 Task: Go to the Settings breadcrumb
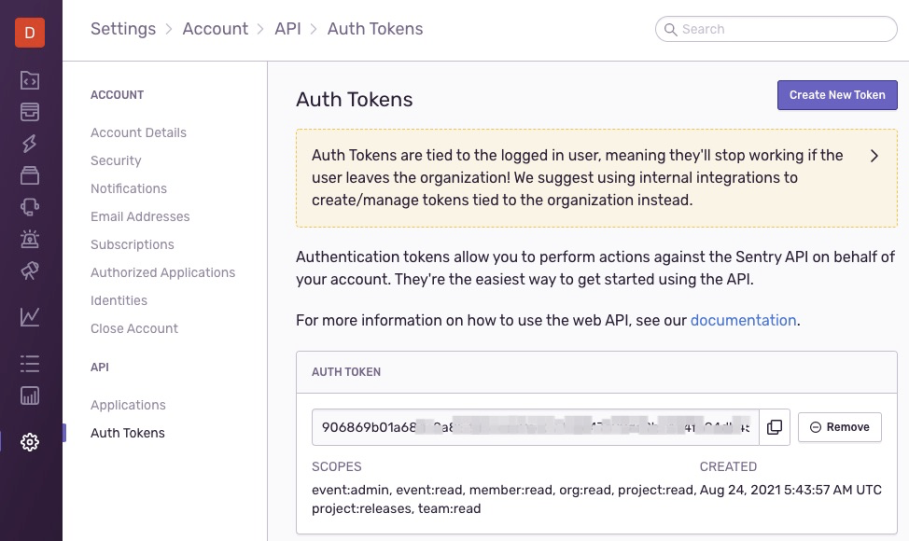point(123,29)
